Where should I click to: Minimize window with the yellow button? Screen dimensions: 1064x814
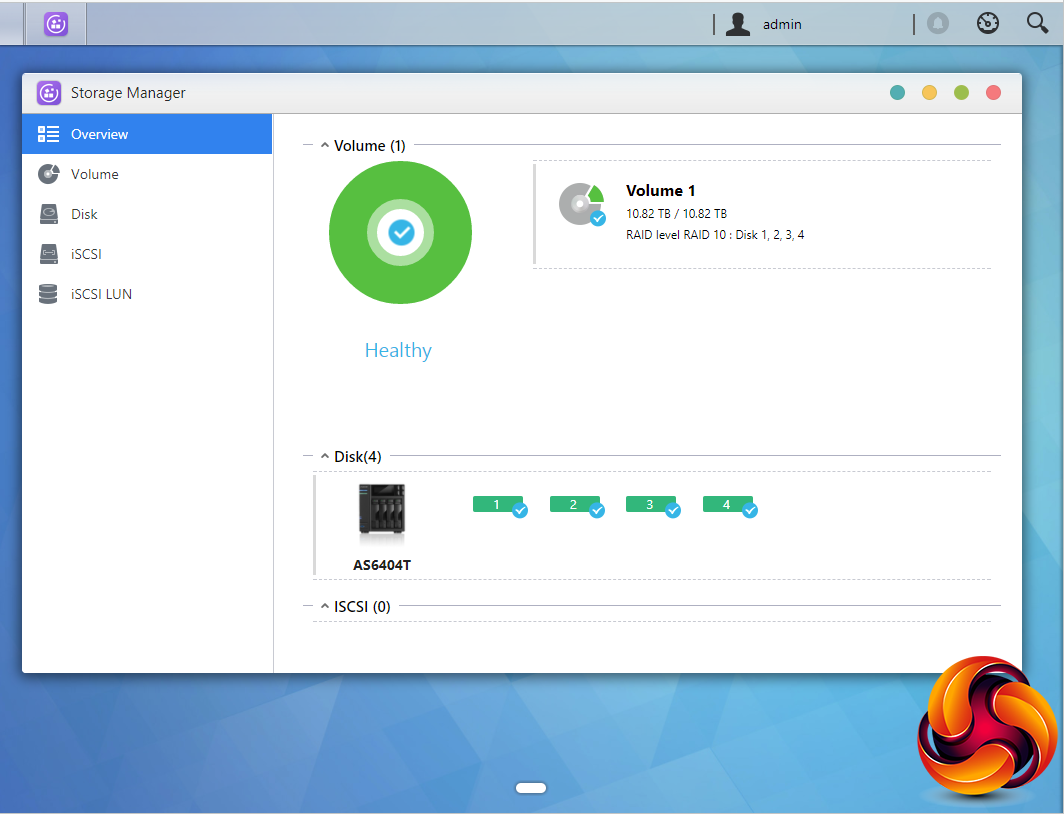coord(929,93)
